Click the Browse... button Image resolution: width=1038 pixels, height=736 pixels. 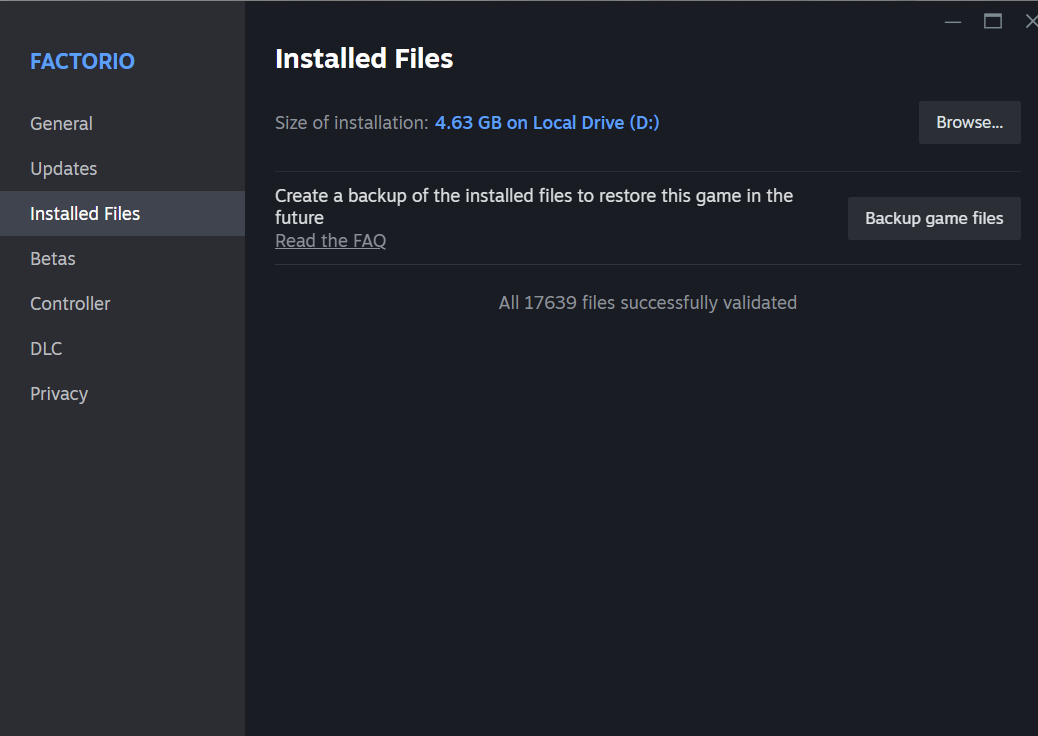point(969,123)
